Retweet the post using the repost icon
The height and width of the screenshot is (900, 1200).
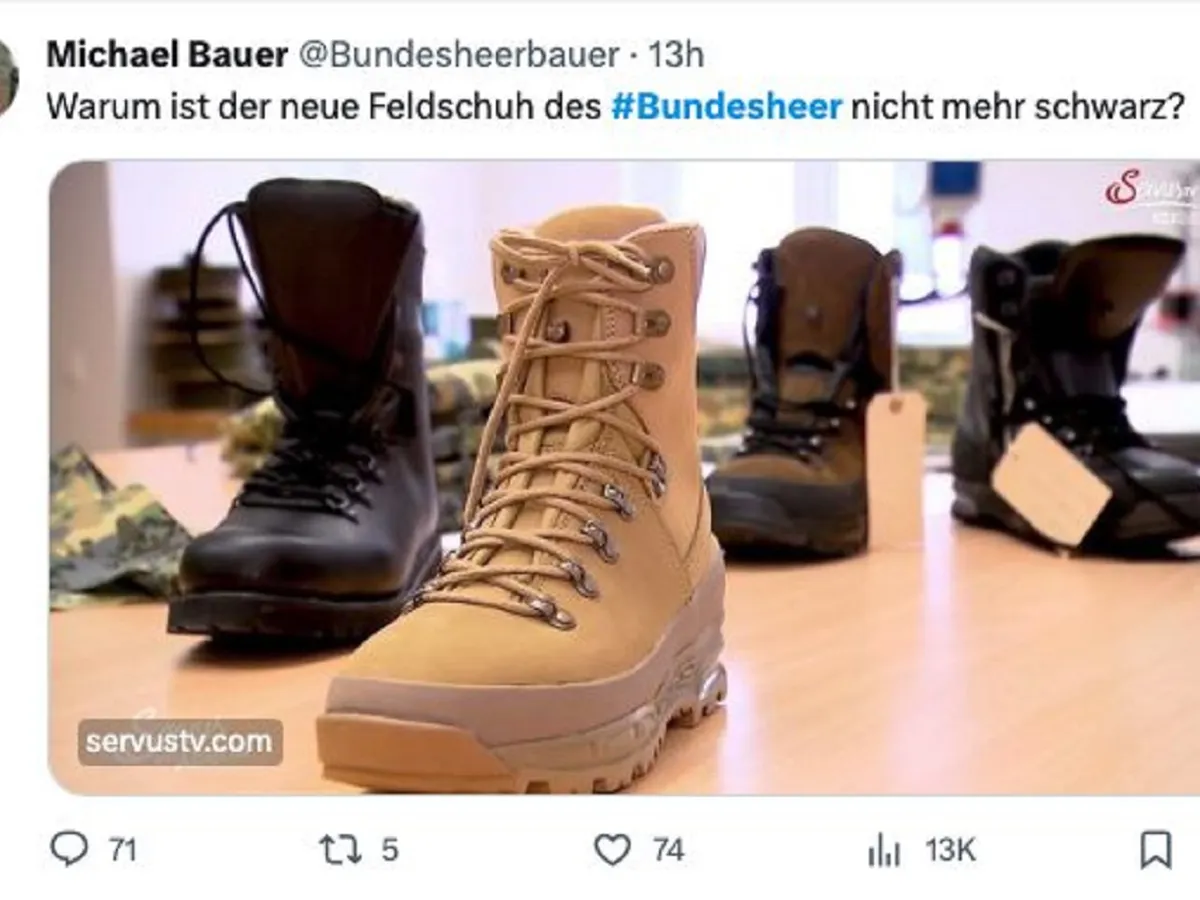[338, 850]
